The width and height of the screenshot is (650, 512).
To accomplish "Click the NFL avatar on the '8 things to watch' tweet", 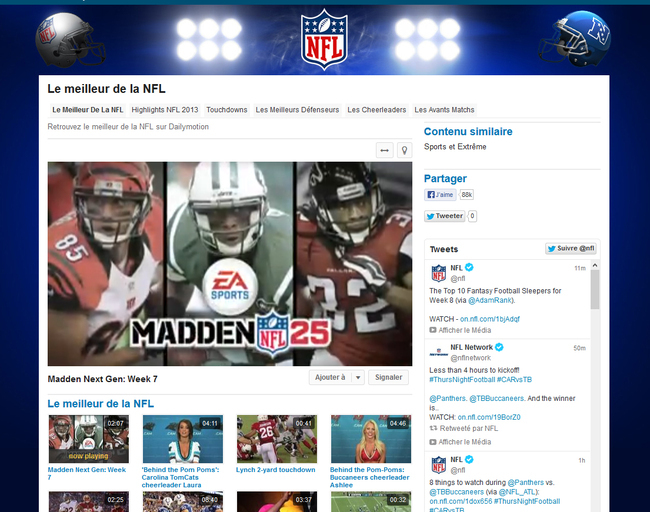I will click(x=439, y=465).
